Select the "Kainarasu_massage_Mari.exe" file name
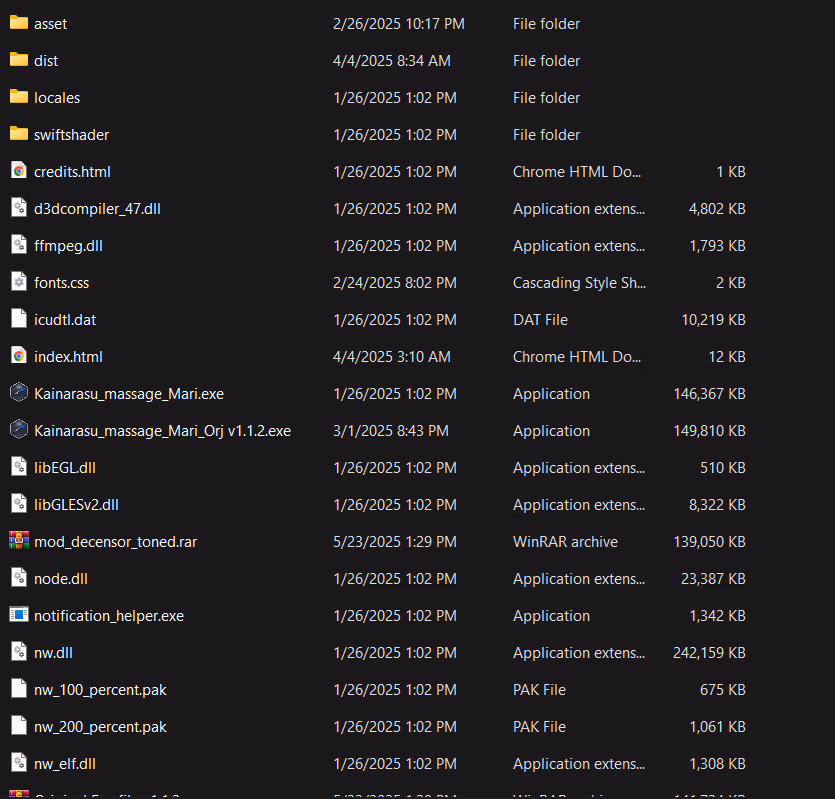Viewport: 835px width, 799px height. click(129, 394)
